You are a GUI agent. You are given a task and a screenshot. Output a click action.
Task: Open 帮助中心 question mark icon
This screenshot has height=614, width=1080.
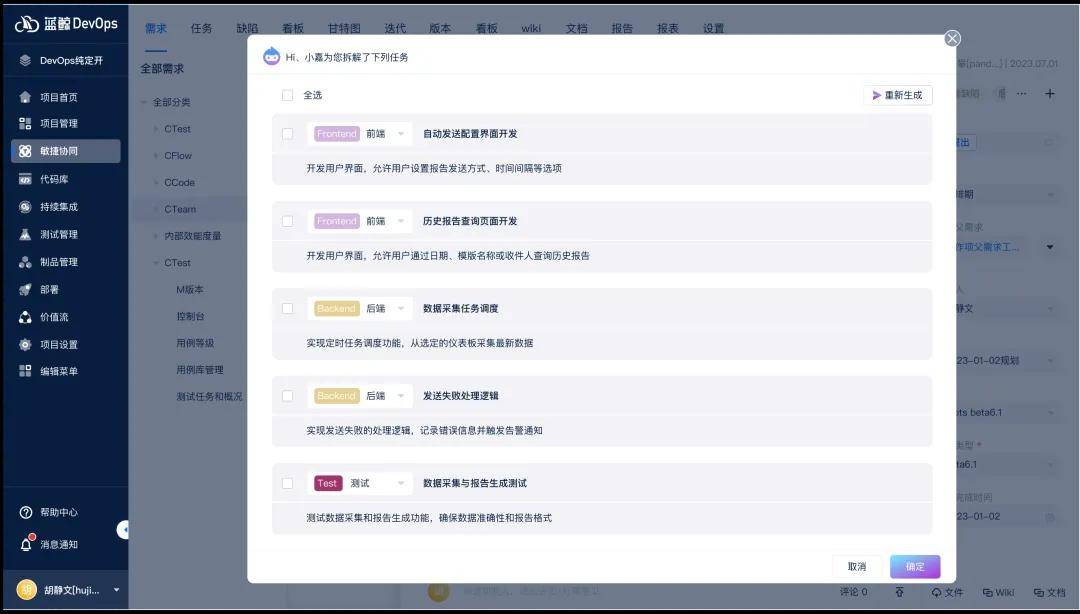click(26, 512)
